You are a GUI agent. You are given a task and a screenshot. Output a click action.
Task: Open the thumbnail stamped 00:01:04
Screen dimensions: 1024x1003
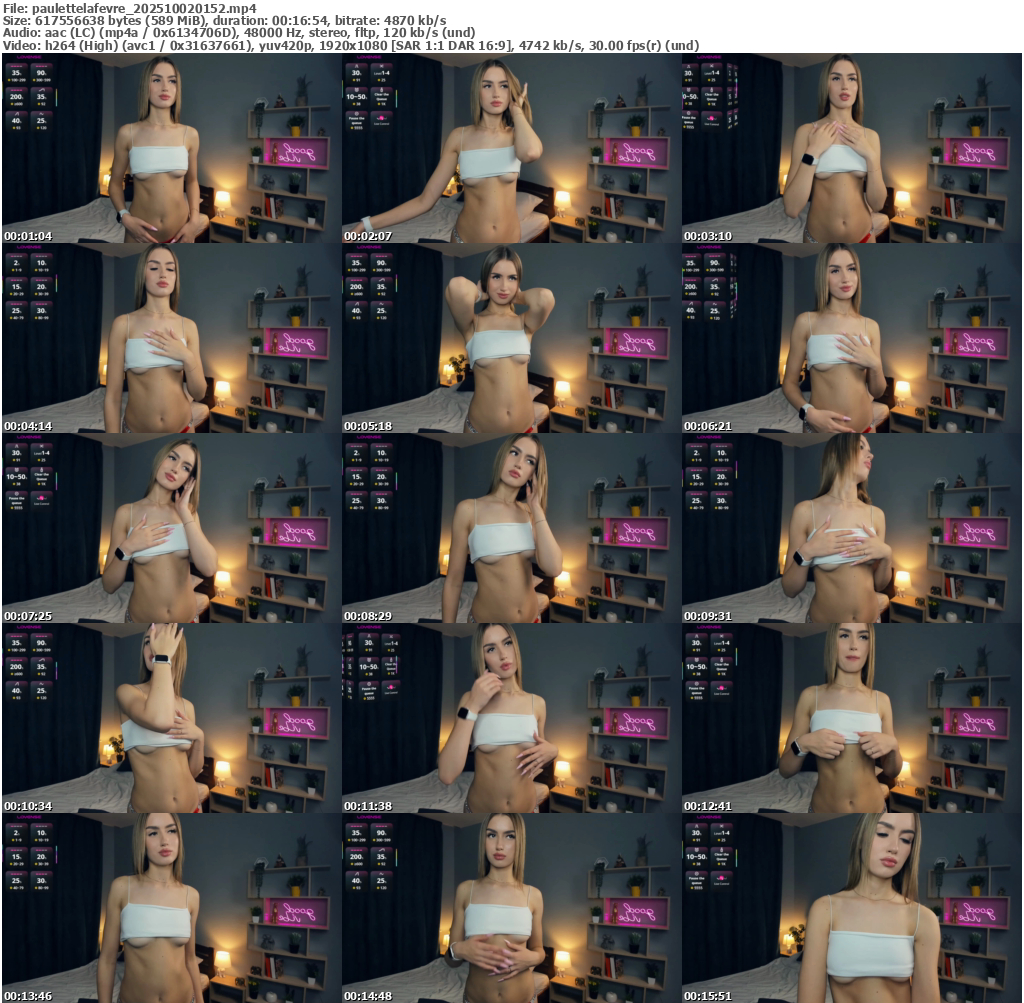[171, 148]
